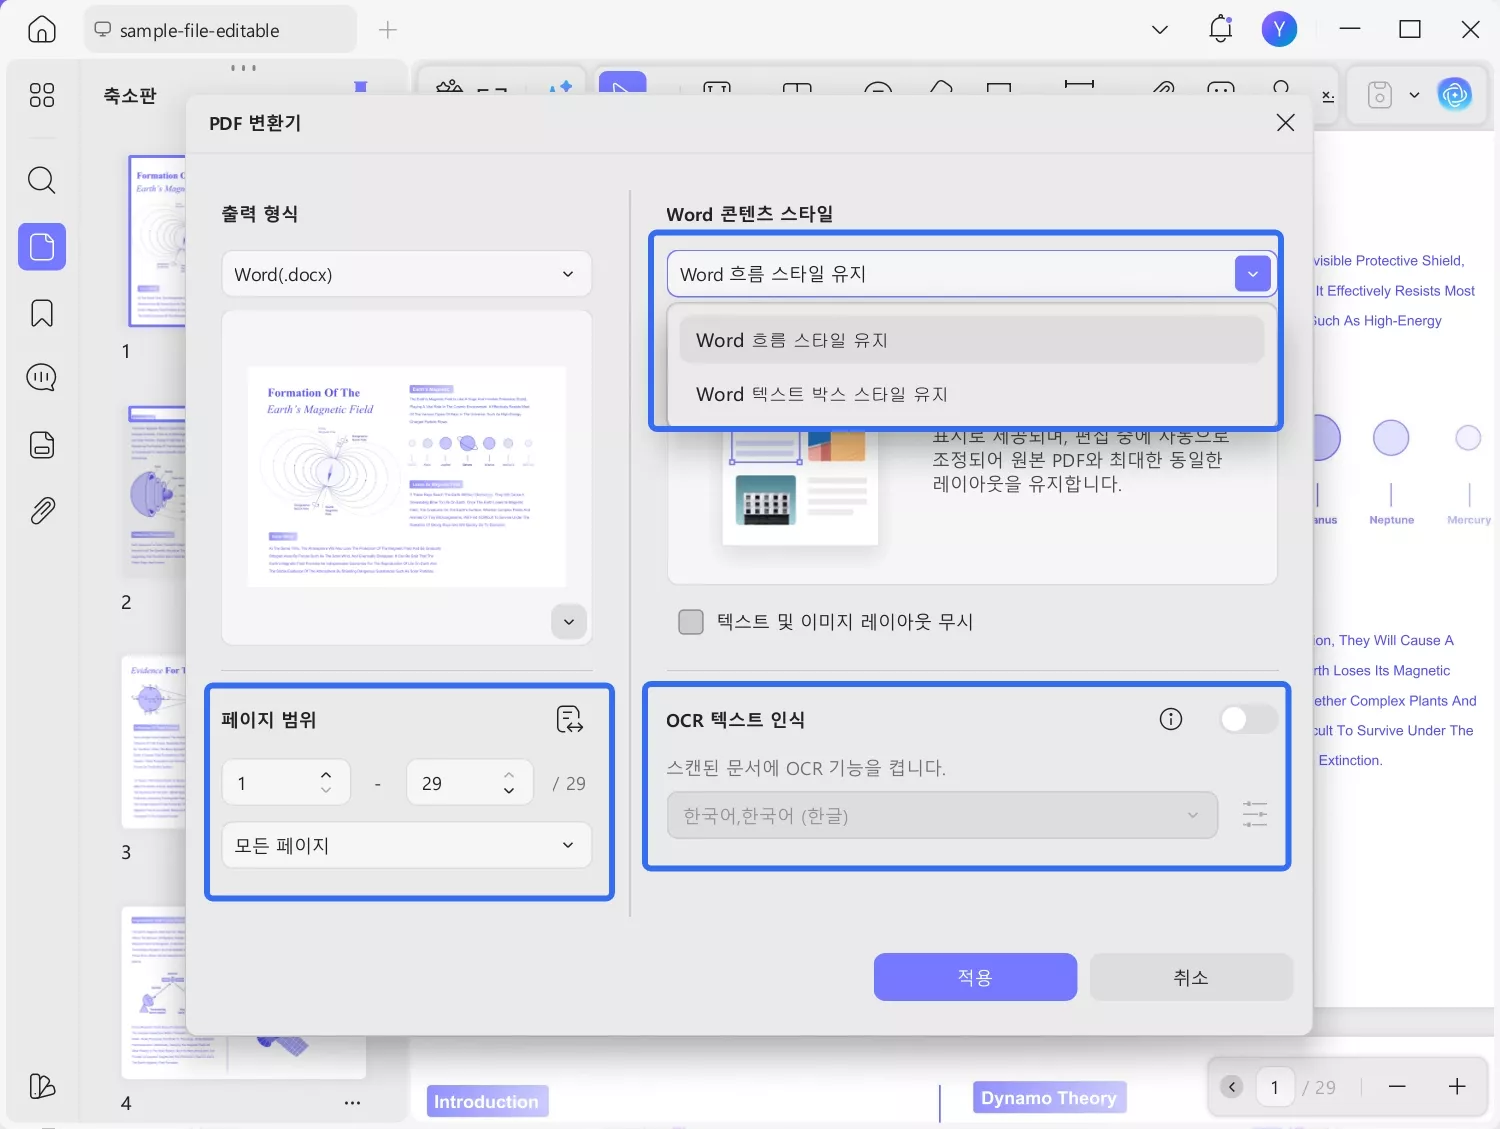Click the signature tool icon at sidebar bottom
The width and height of the screenshot is (1500, 1129).
[x=41, y=1086]
